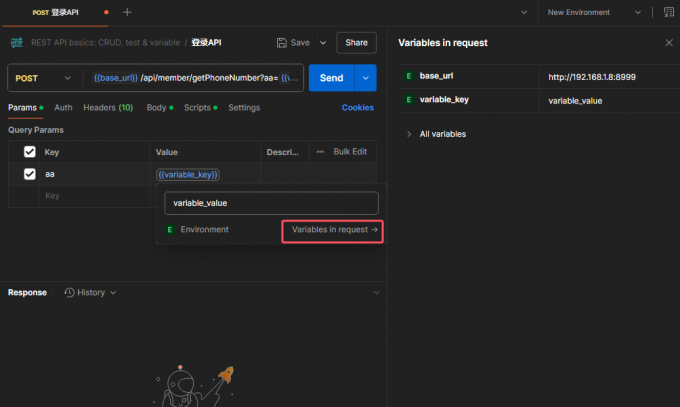
Task: Click the E badge next to variable_key
Action: pyautogui.click(x=409, y=100)
